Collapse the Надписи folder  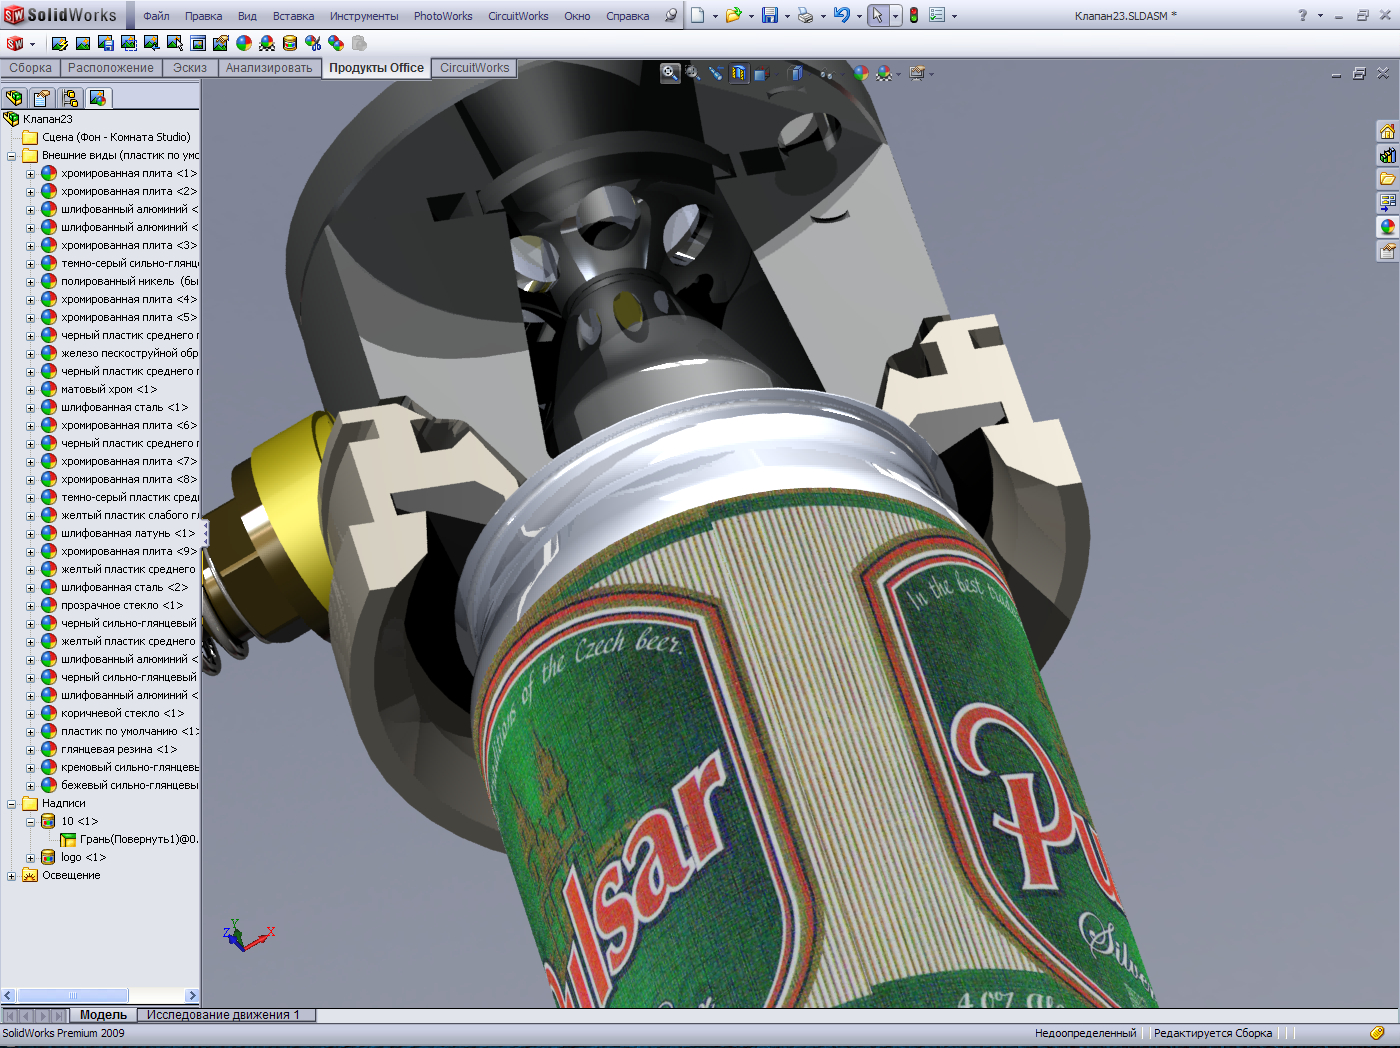(x=12, y=804)
